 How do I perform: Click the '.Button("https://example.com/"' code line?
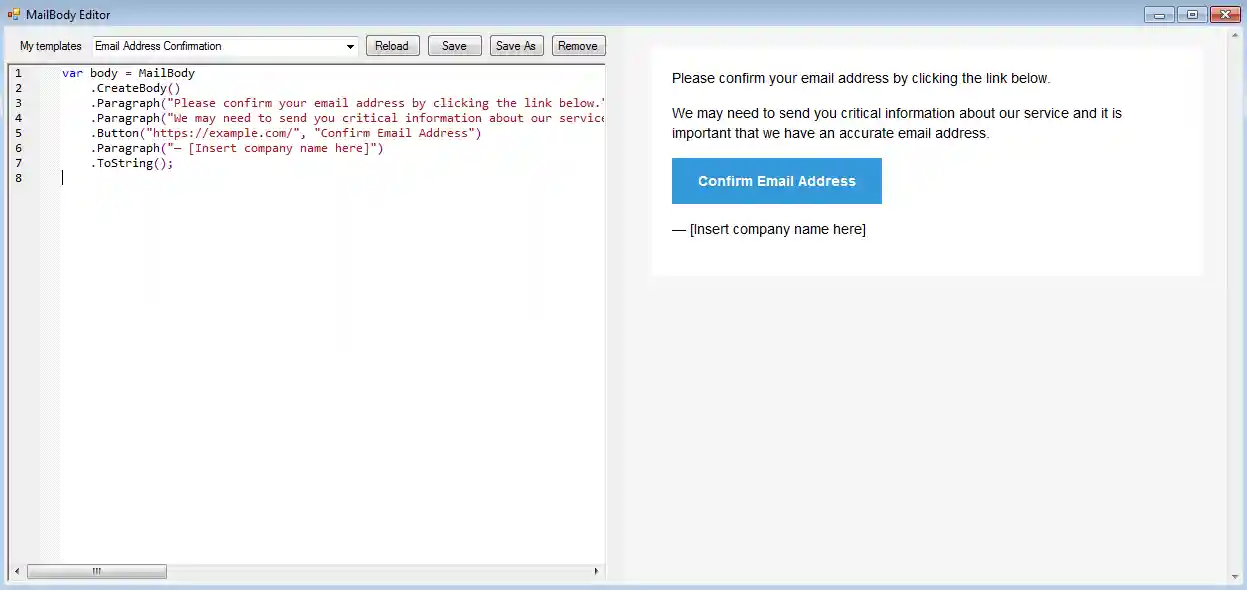coord(286,133)
